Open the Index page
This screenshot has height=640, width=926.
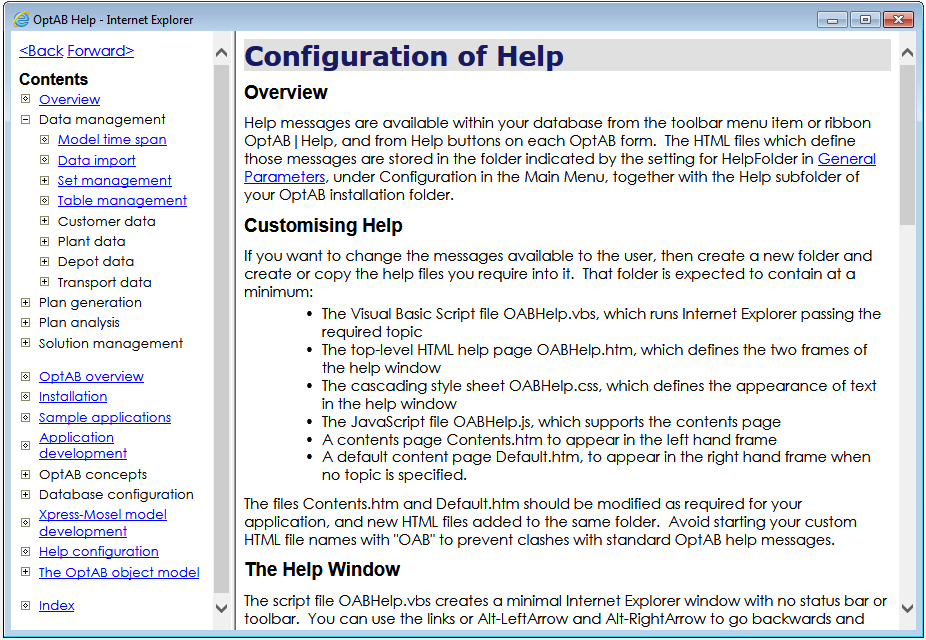57,605
